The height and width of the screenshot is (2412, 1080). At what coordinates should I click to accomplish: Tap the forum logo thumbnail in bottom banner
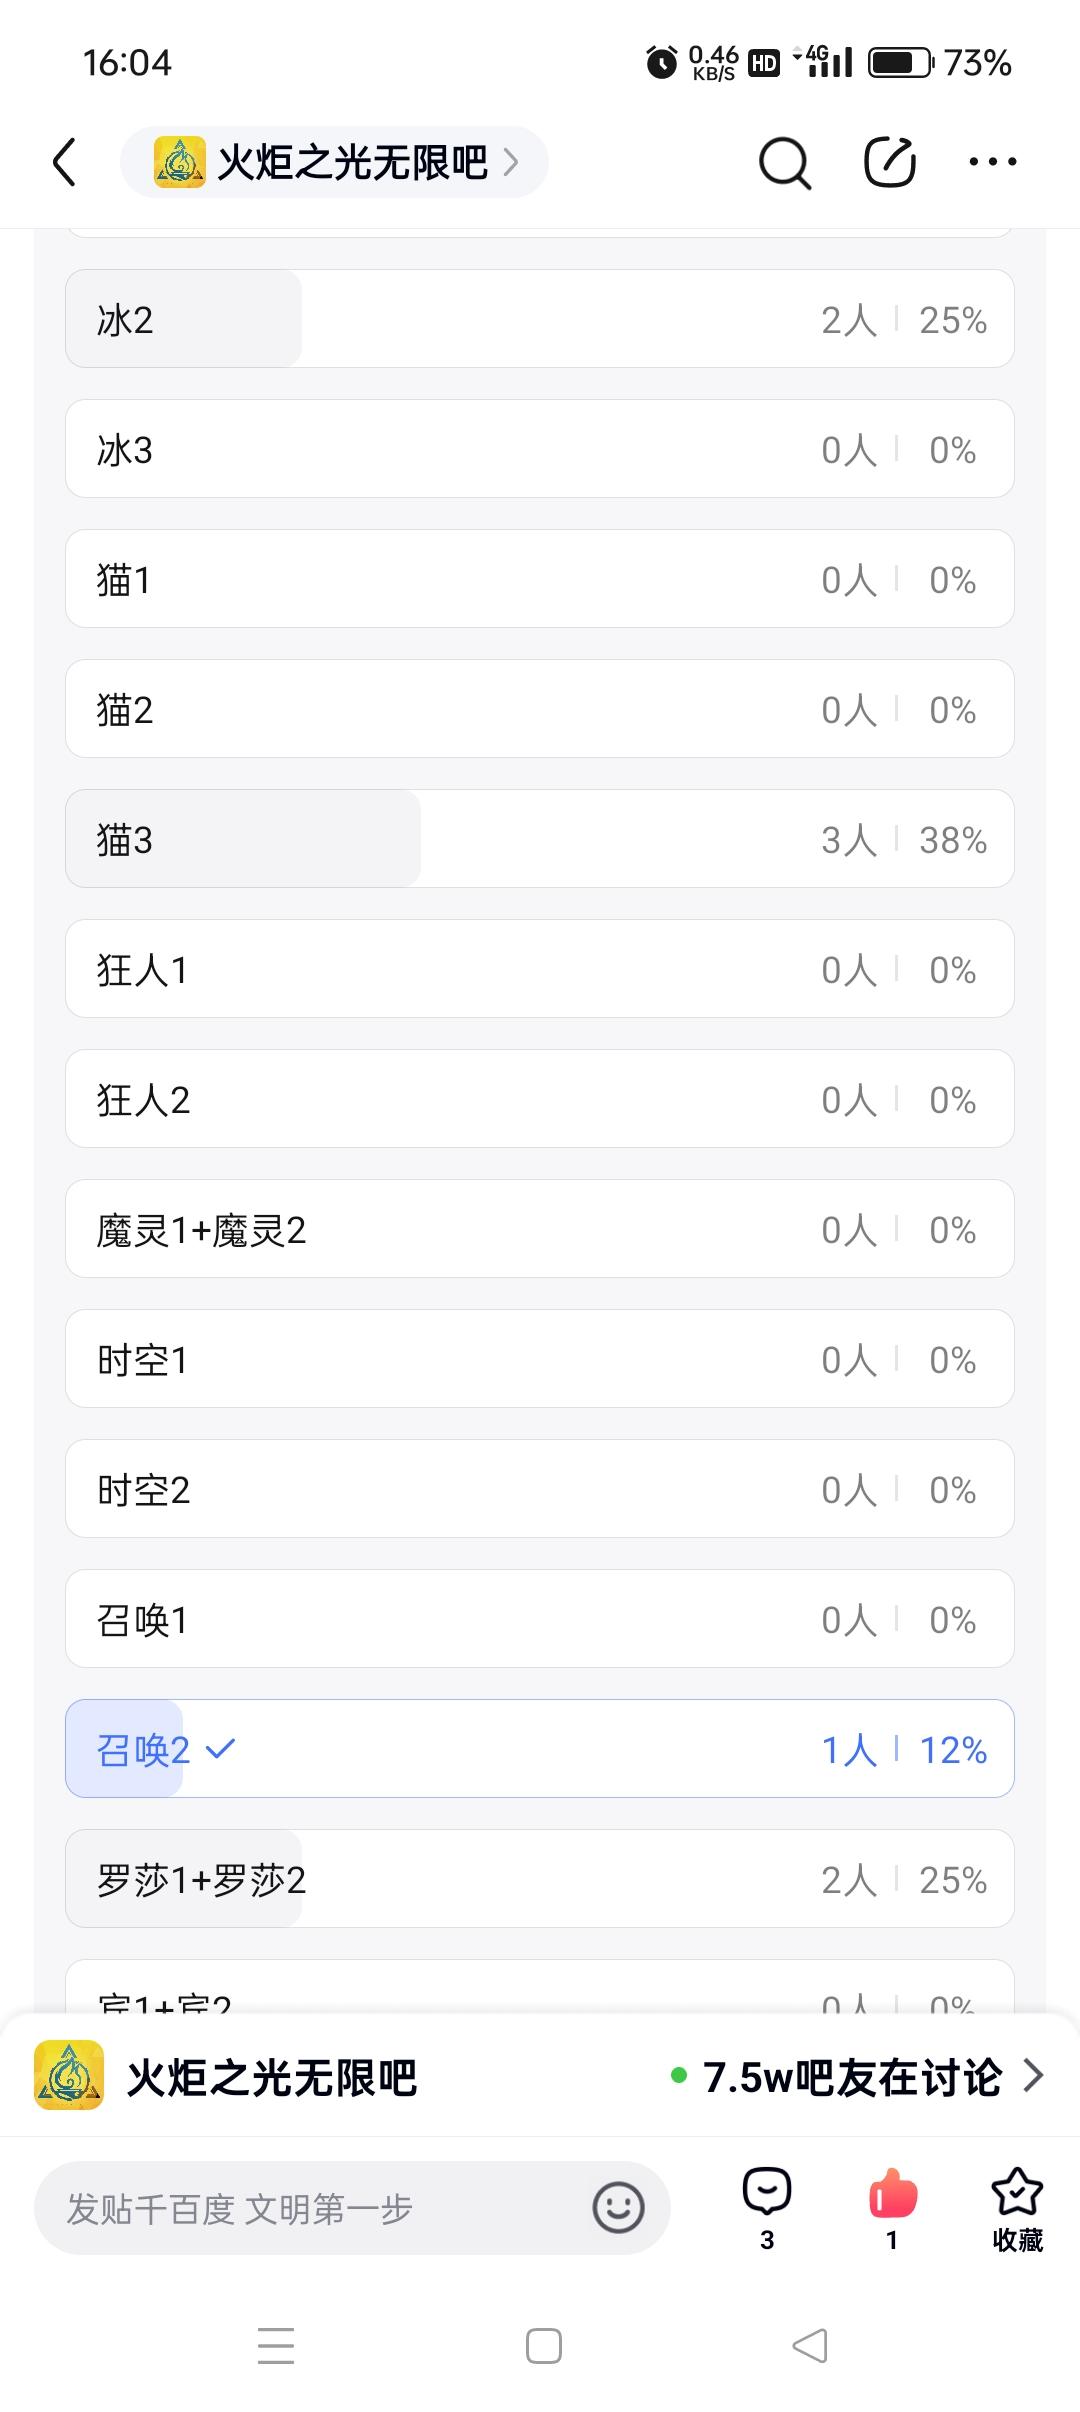69,2076
